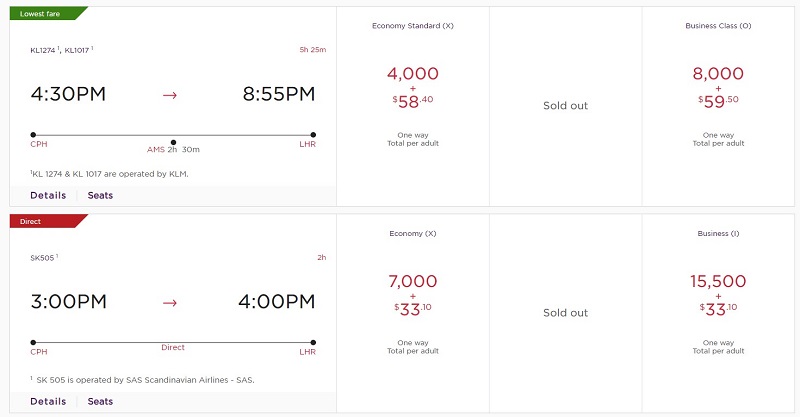Viewport: 800px width, 417px height.
Task: Click Sold out cell for SK505 flight
Action: point(565,313)
